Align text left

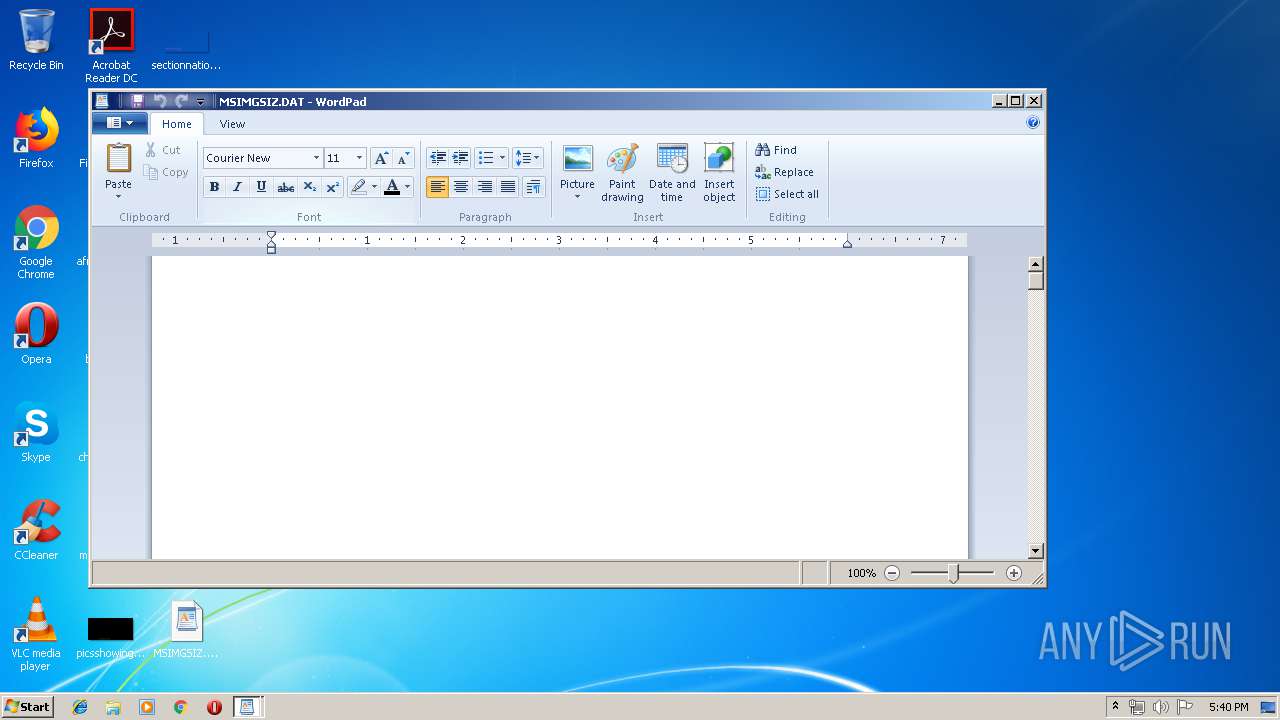pos(437,187)
